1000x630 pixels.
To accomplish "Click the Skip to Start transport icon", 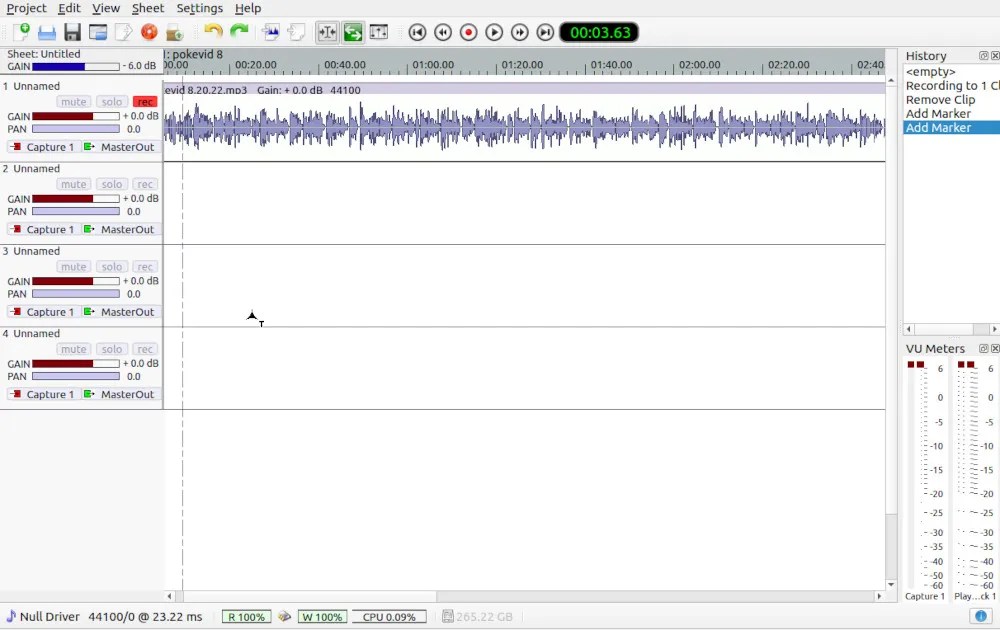I will (417, 32).
